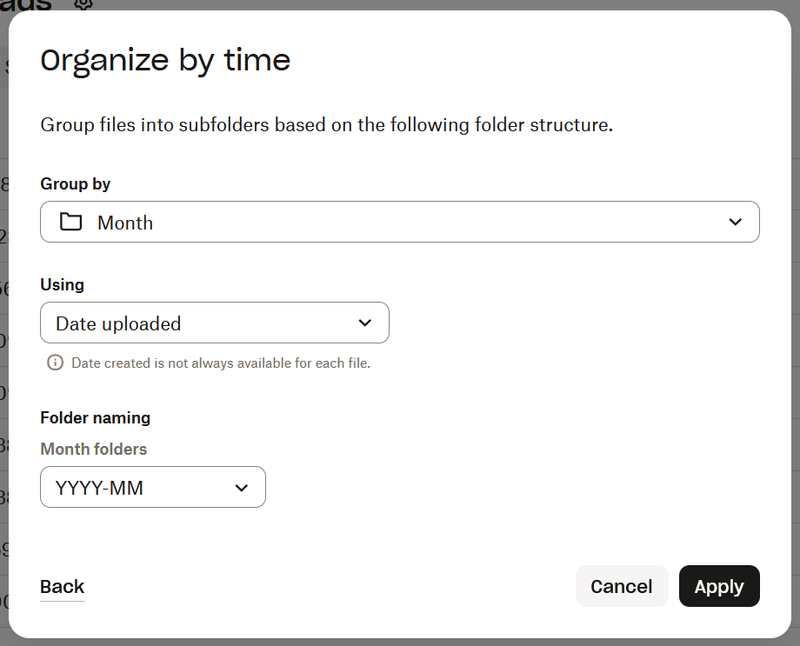The height and width of the screenshot is (646, 800).
Task: Click the Using label
Action: pos(62,285)
